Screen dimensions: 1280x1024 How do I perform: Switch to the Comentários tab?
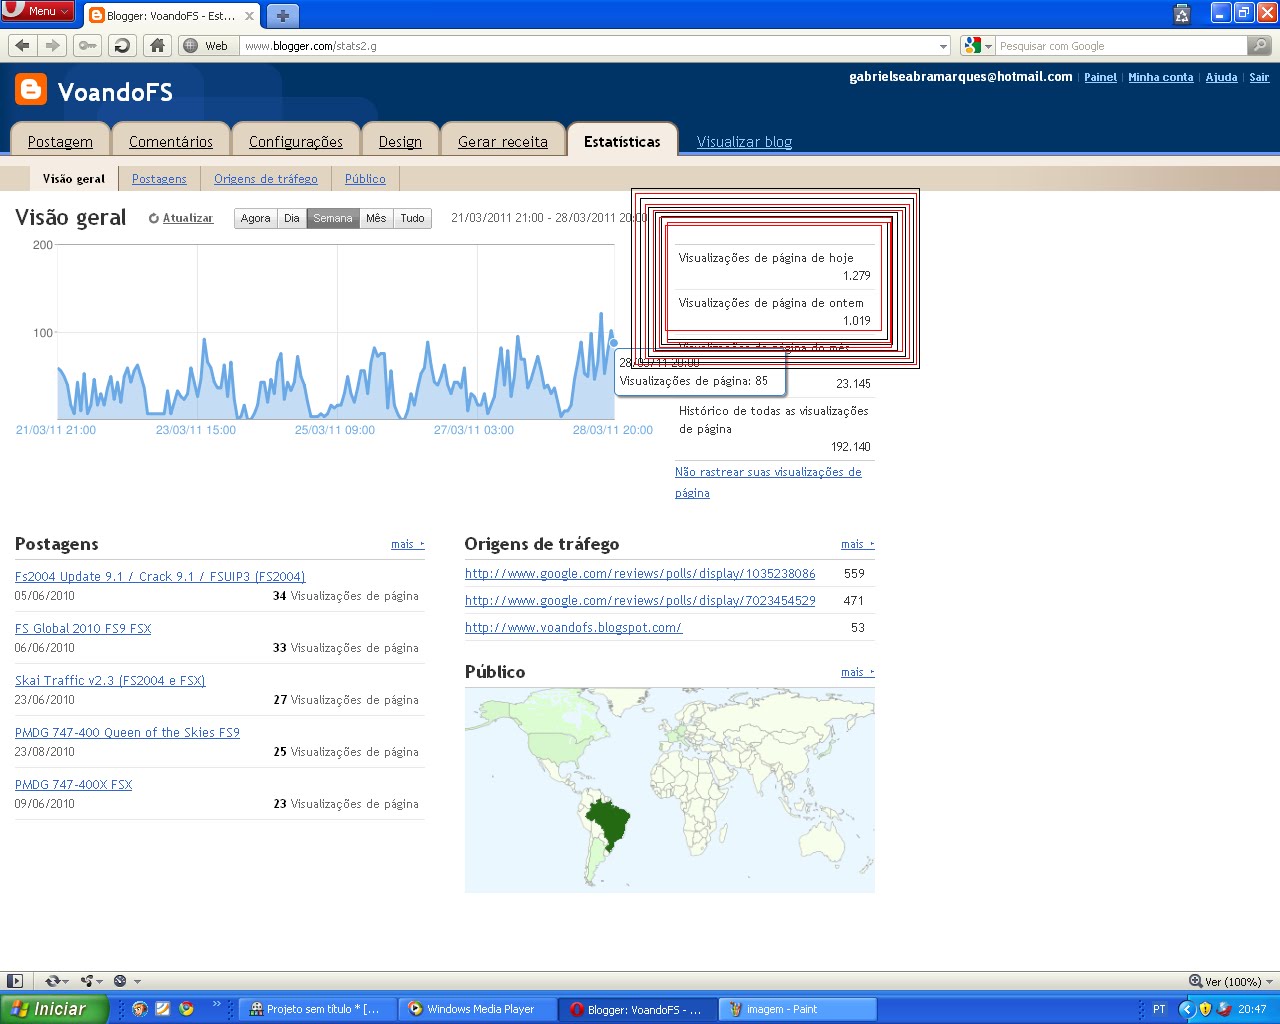(171, 141)
